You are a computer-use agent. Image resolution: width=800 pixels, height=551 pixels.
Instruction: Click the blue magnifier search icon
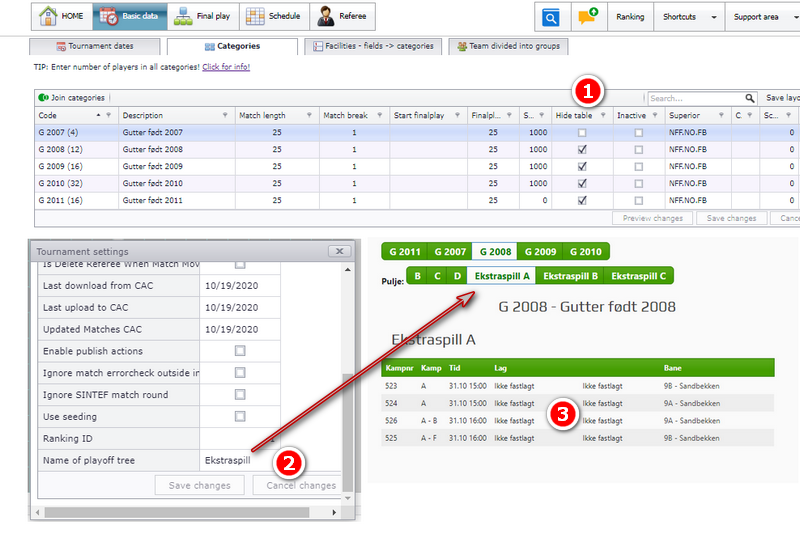(x=551, y=17)
